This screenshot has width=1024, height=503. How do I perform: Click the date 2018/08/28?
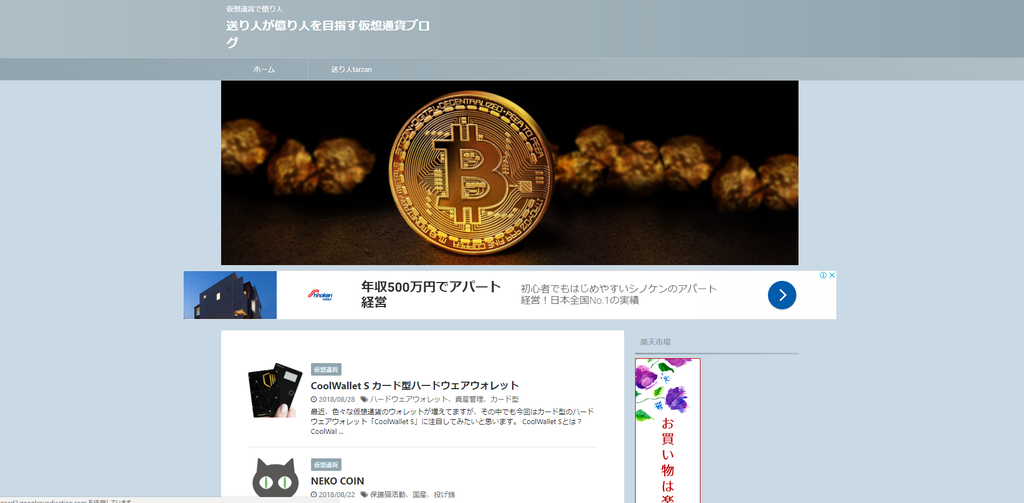(x=336, y=399)
